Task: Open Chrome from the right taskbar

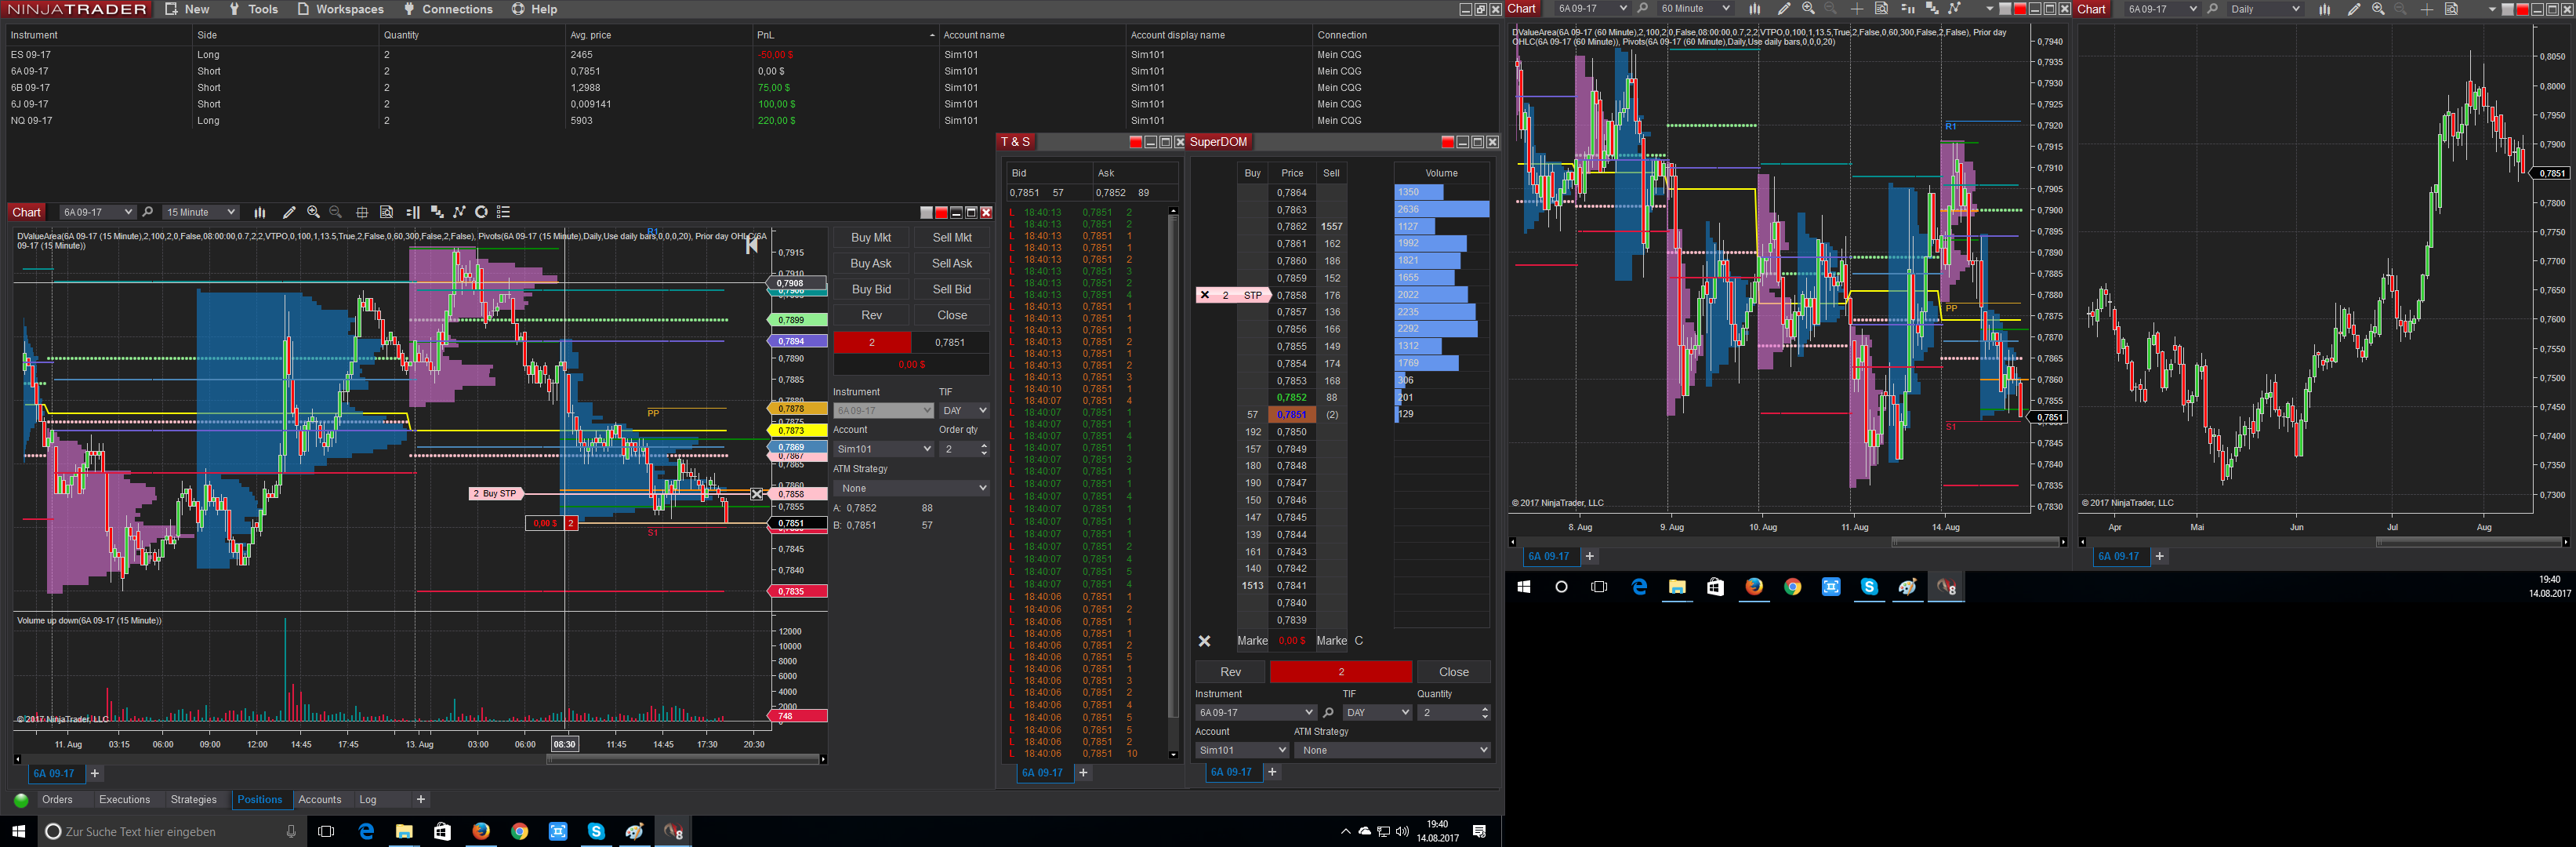Action: 1792,587
